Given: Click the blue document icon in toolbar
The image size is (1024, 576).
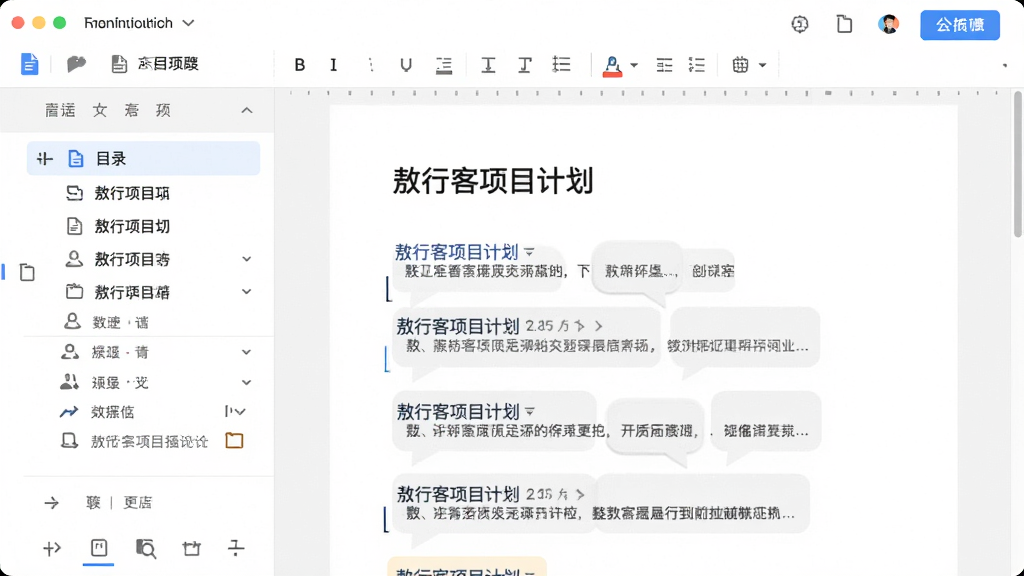Looking at the screenshot, I should click(29, 64).
